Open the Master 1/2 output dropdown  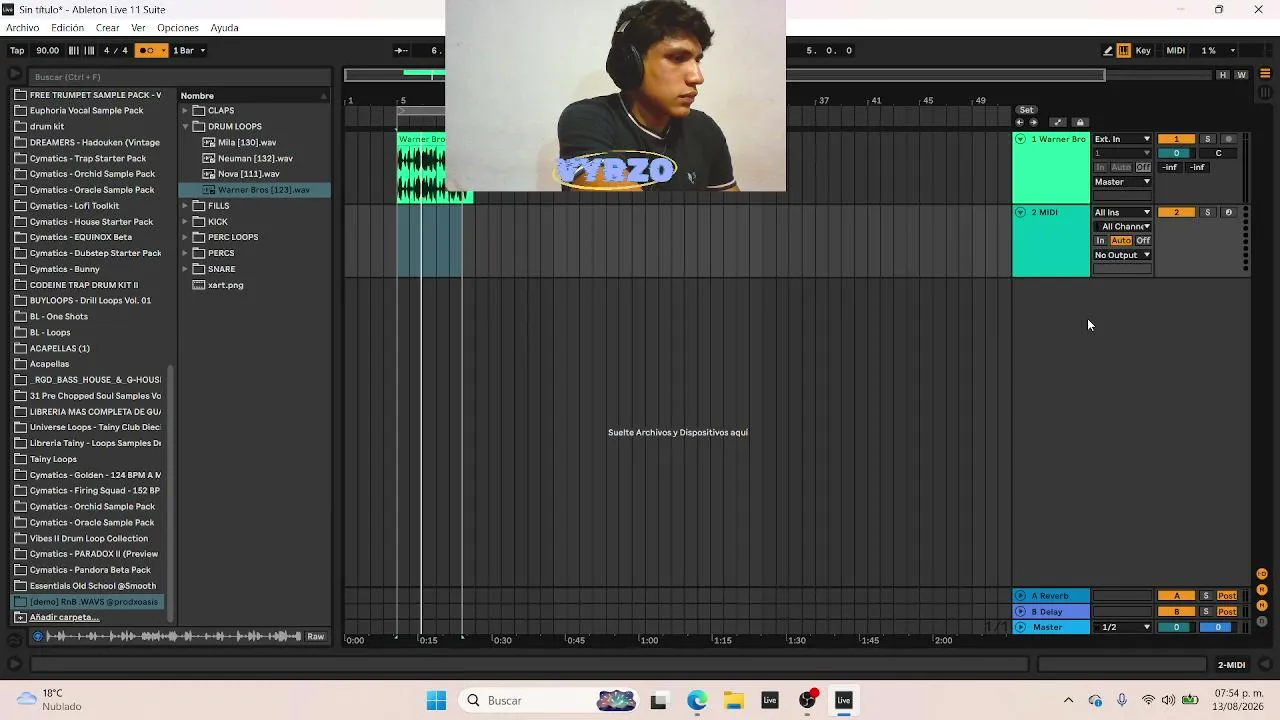click(x=1122, y=627)
